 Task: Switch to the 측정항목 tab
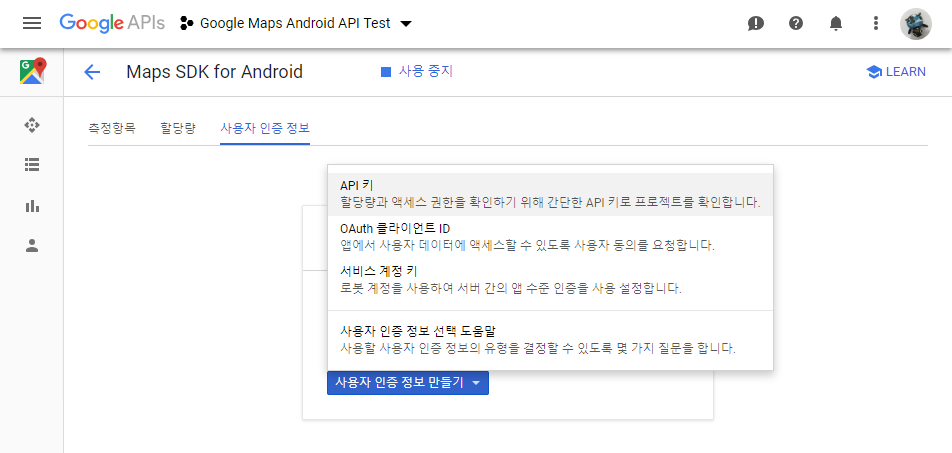[x=112, y=128]
